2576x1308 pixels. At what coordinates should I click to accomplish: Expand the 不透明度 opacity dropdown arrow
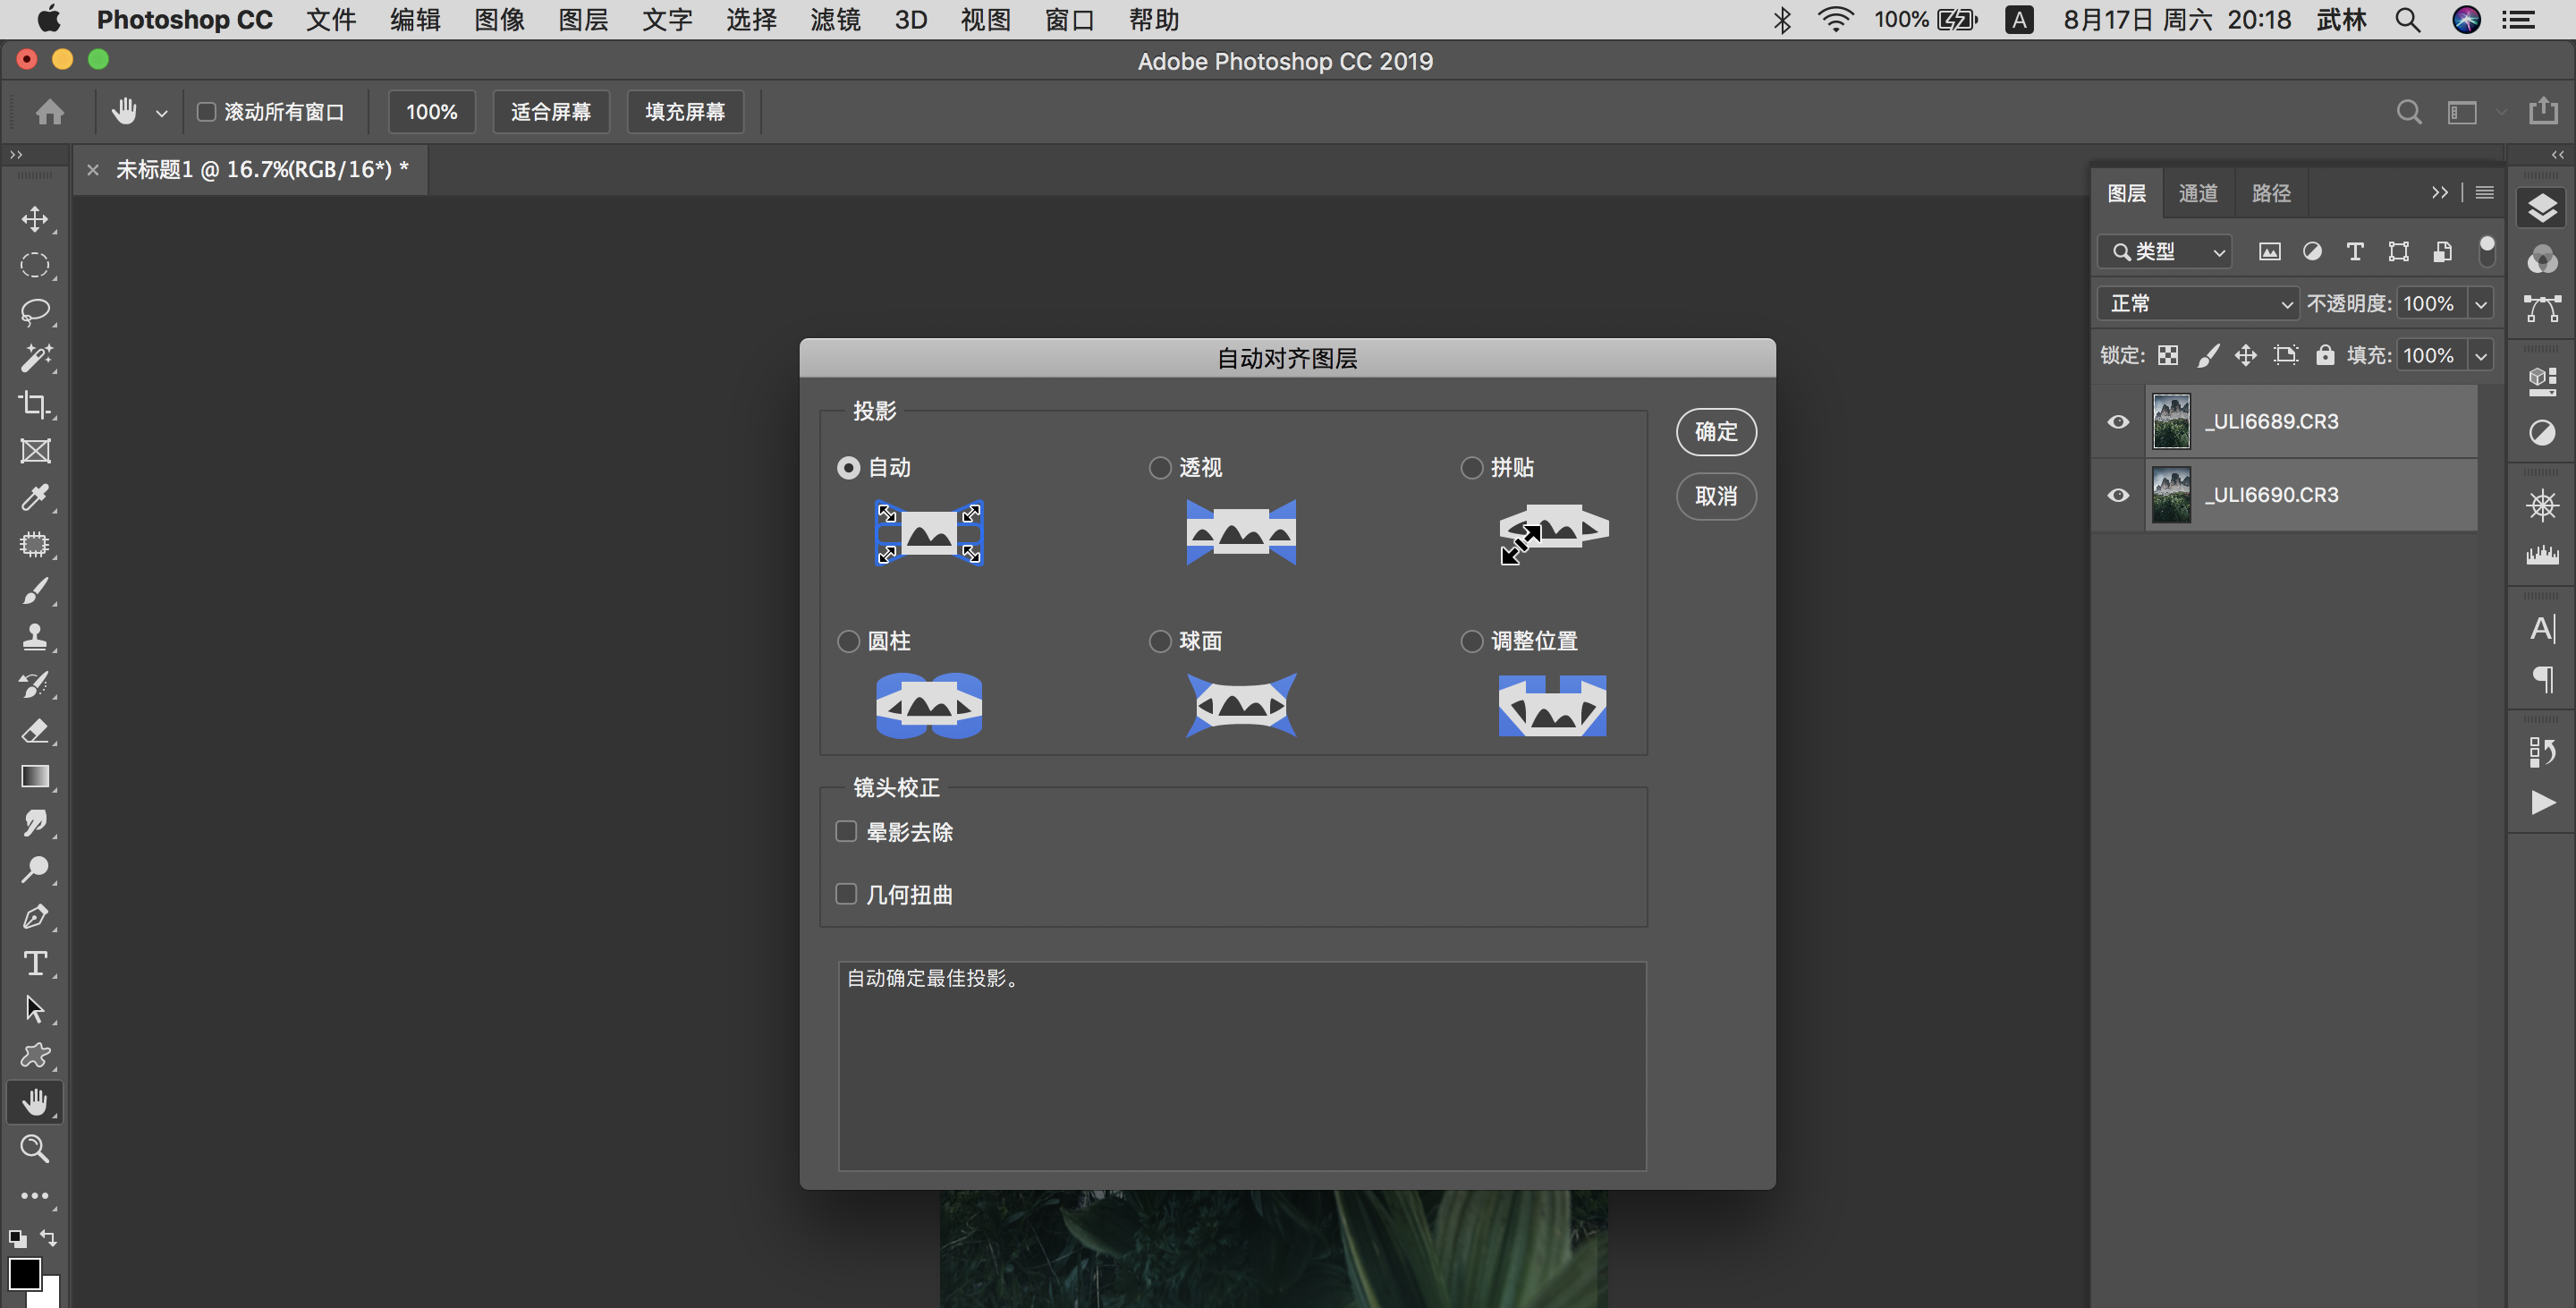click(x=2481, y=304)
